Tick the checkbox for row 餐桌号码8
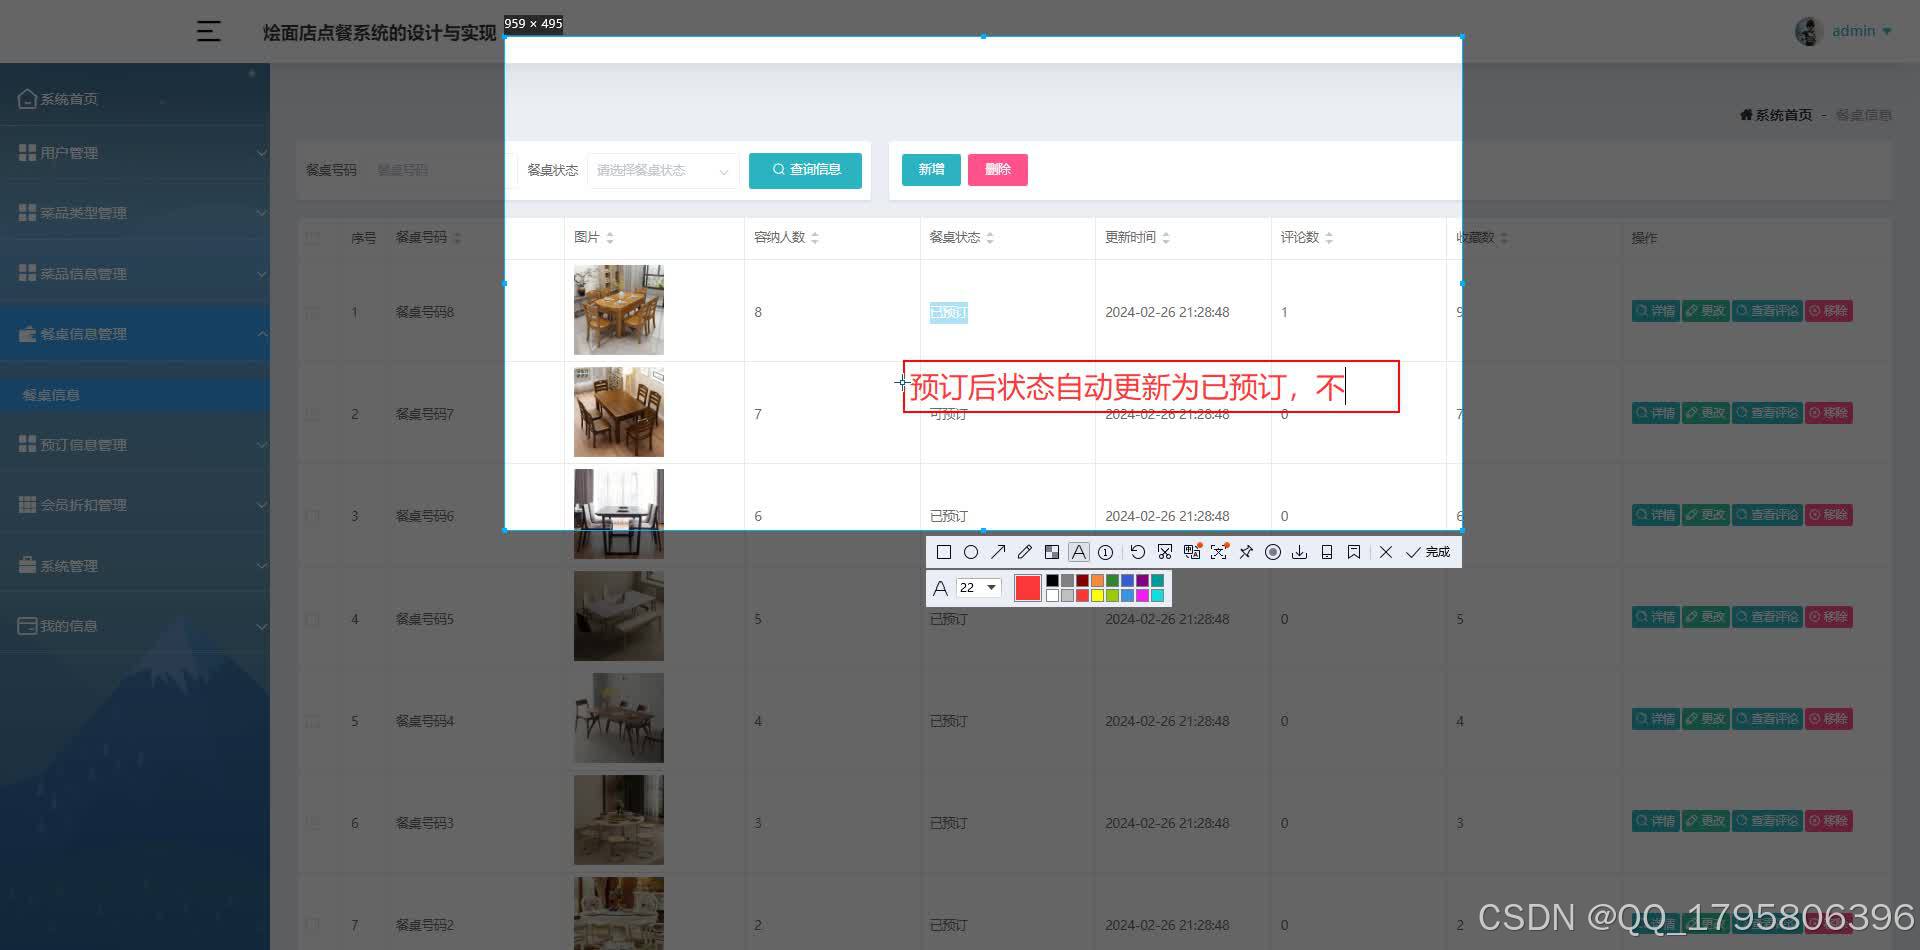This screenshot has height=950, width=1920. point(313,312)
